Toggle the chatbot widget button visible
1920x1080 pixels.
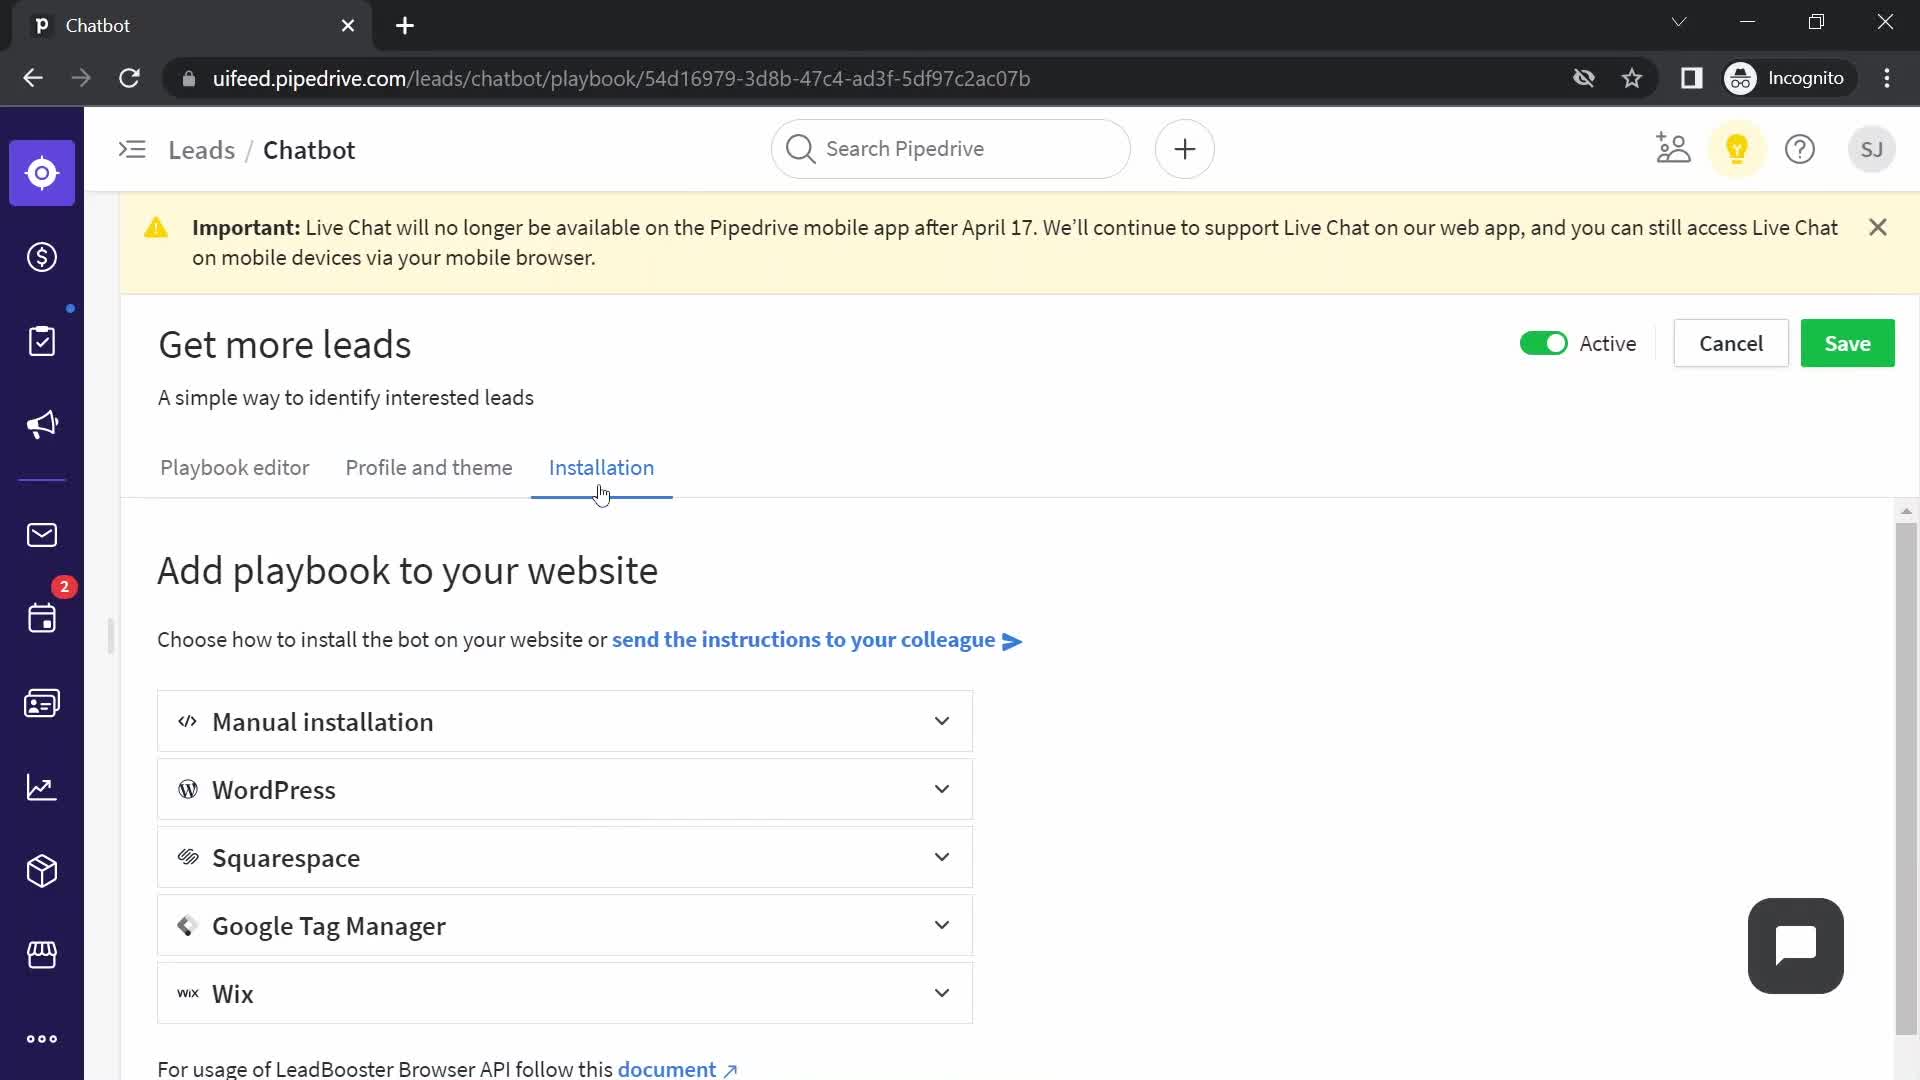click(x=1796, y=945)
